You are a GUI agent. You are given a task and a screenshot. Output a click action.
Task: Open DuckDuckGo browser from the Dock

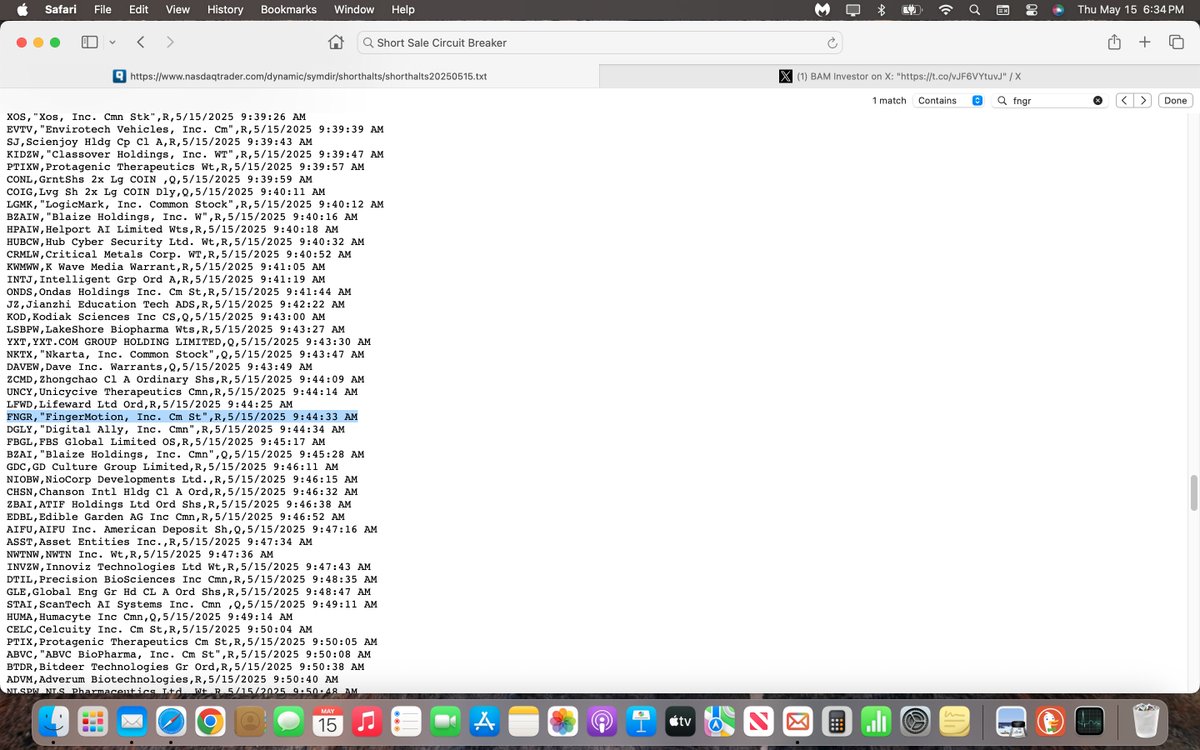click(1050, 721)
